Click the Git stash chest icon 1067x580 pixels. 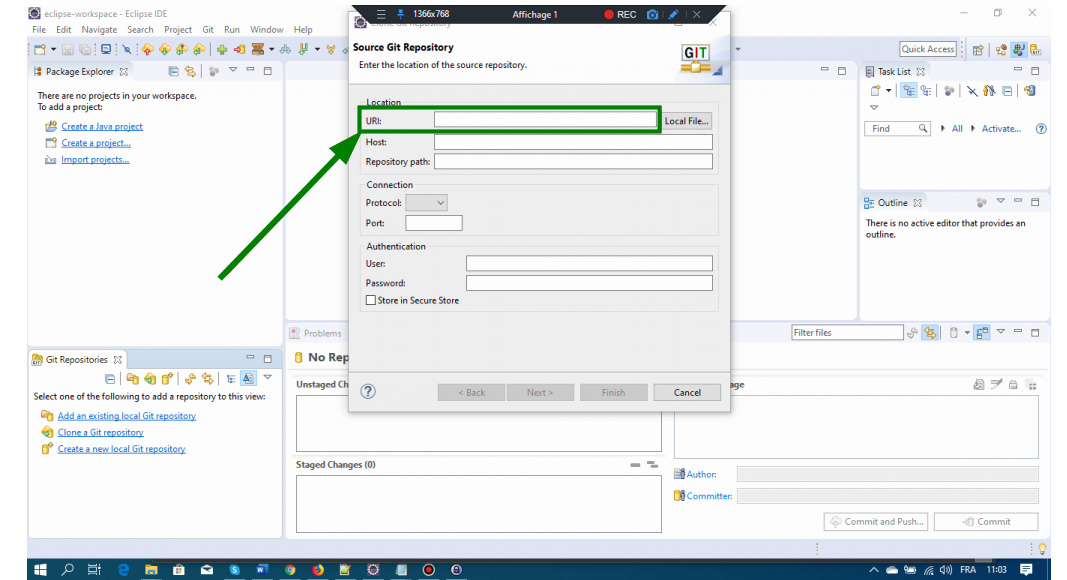(x=257, y=49)
